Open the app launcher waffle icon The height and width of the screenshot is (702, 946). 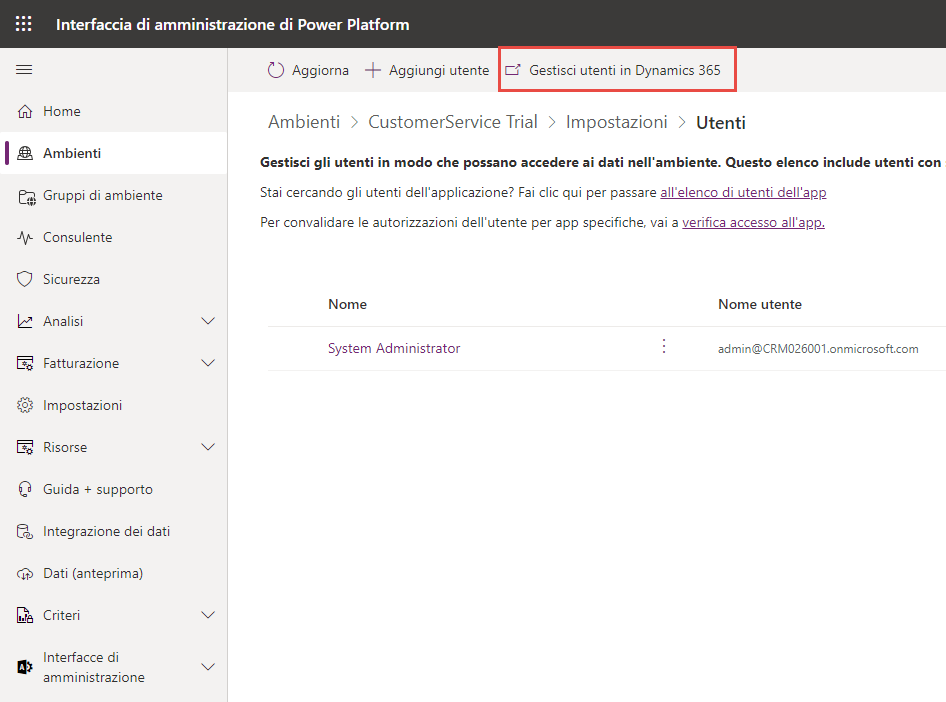point(24,24)
